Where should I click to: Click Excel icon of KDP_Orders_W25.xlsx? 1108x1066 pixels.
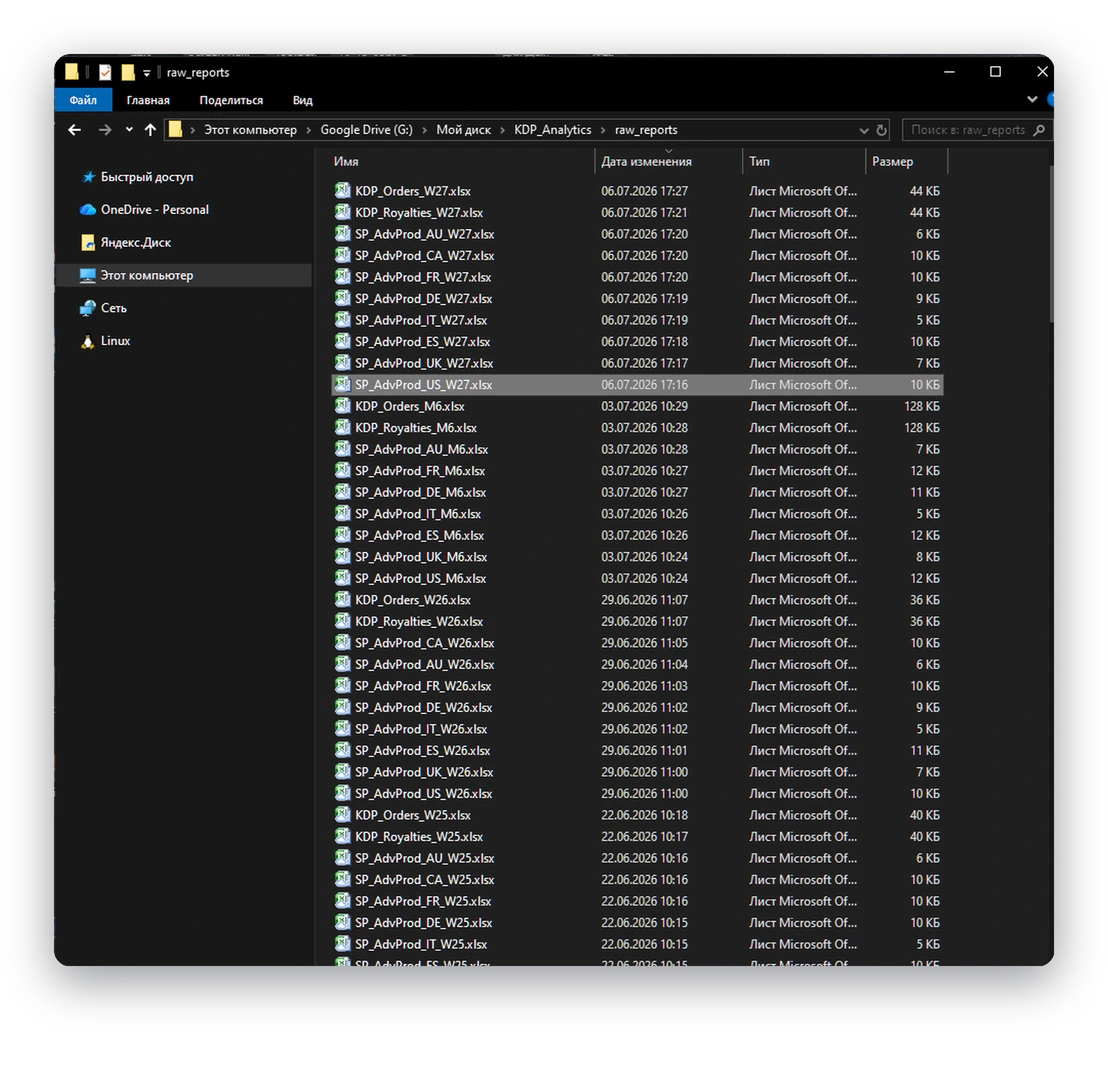click(343, 815)
